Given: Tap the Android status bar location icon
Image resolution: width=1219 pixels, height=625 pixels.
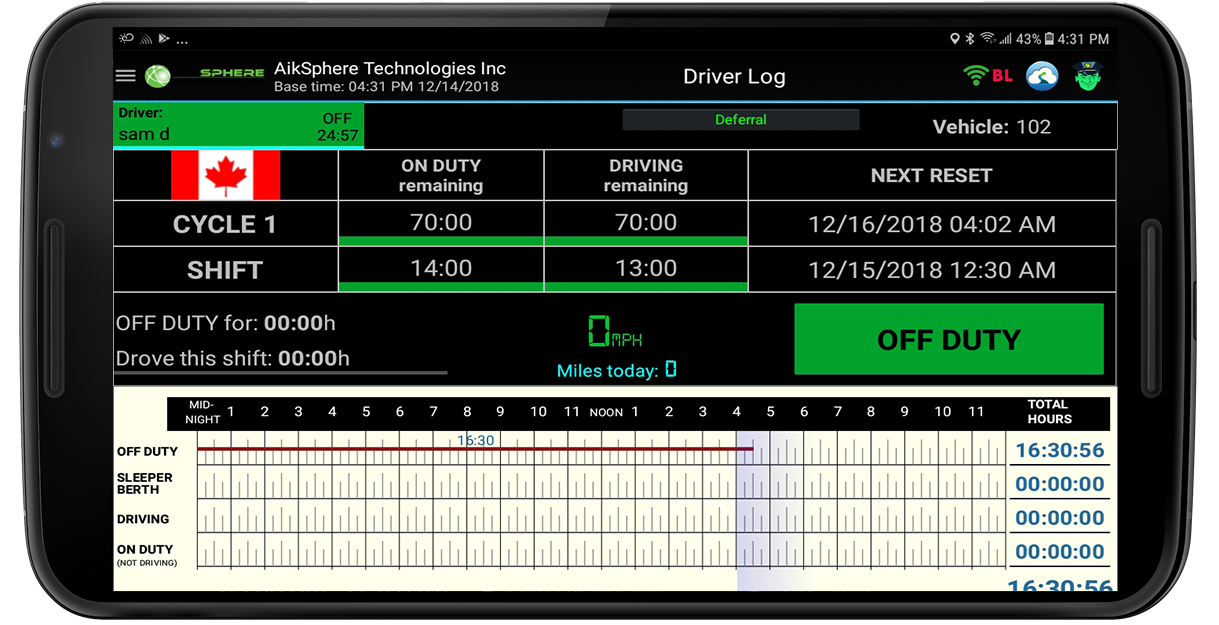Looking at the screenshot, I should tap(955, 39).
